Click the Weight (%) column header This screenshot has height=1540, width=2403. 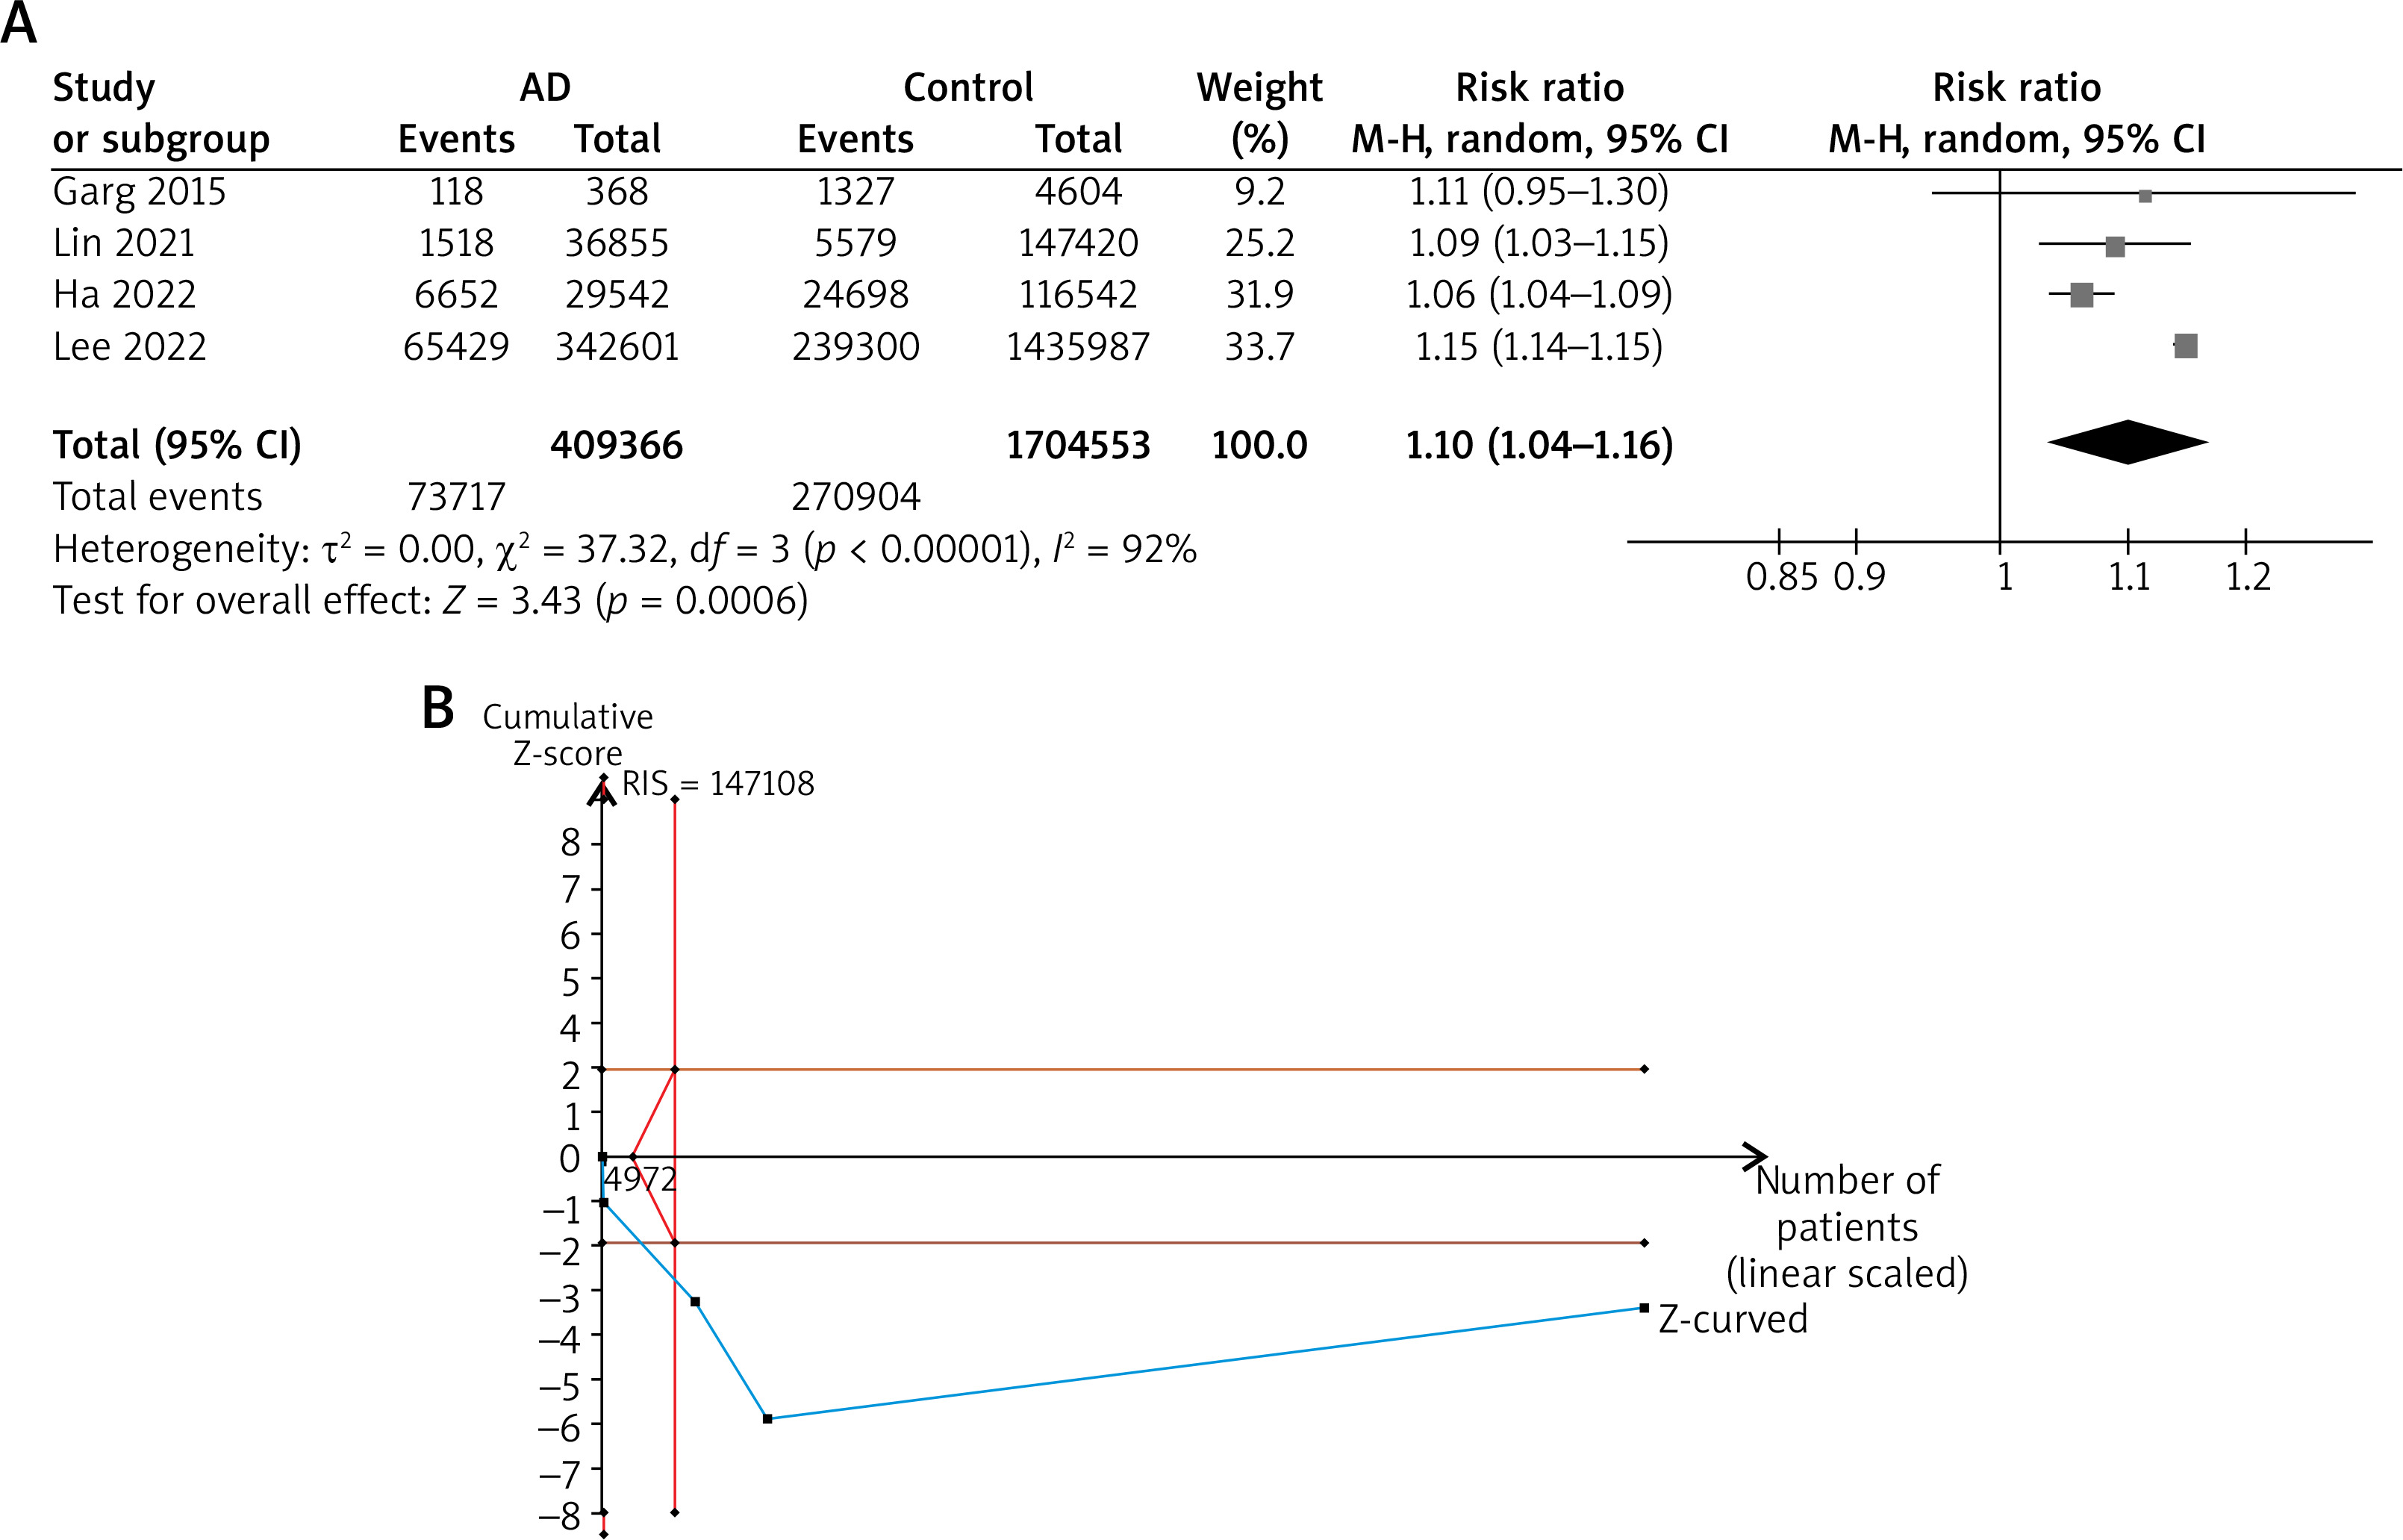pyautogui.click(x=1259, y=112)
